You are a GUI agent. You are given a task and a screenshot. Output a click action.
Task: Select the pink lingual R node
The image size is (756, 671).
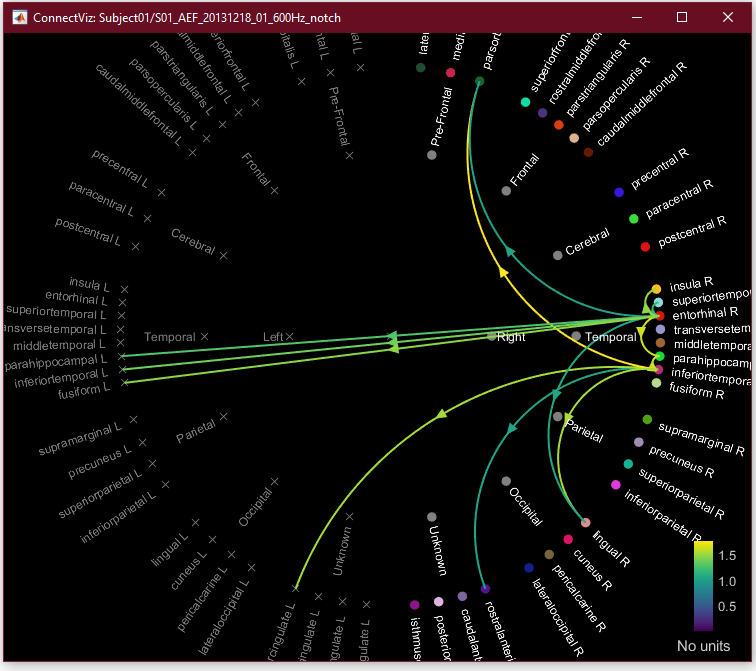pyautogui.click(x=585, y=522)
